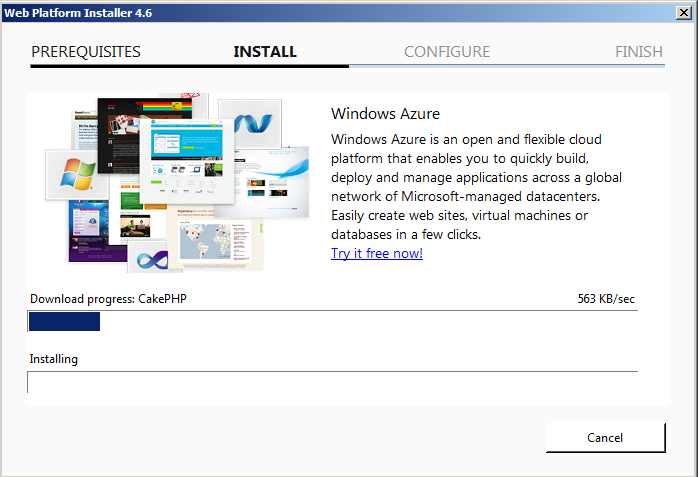Select the FINISH step label
This screenshot has height=477, width=698.
(639, 52)
